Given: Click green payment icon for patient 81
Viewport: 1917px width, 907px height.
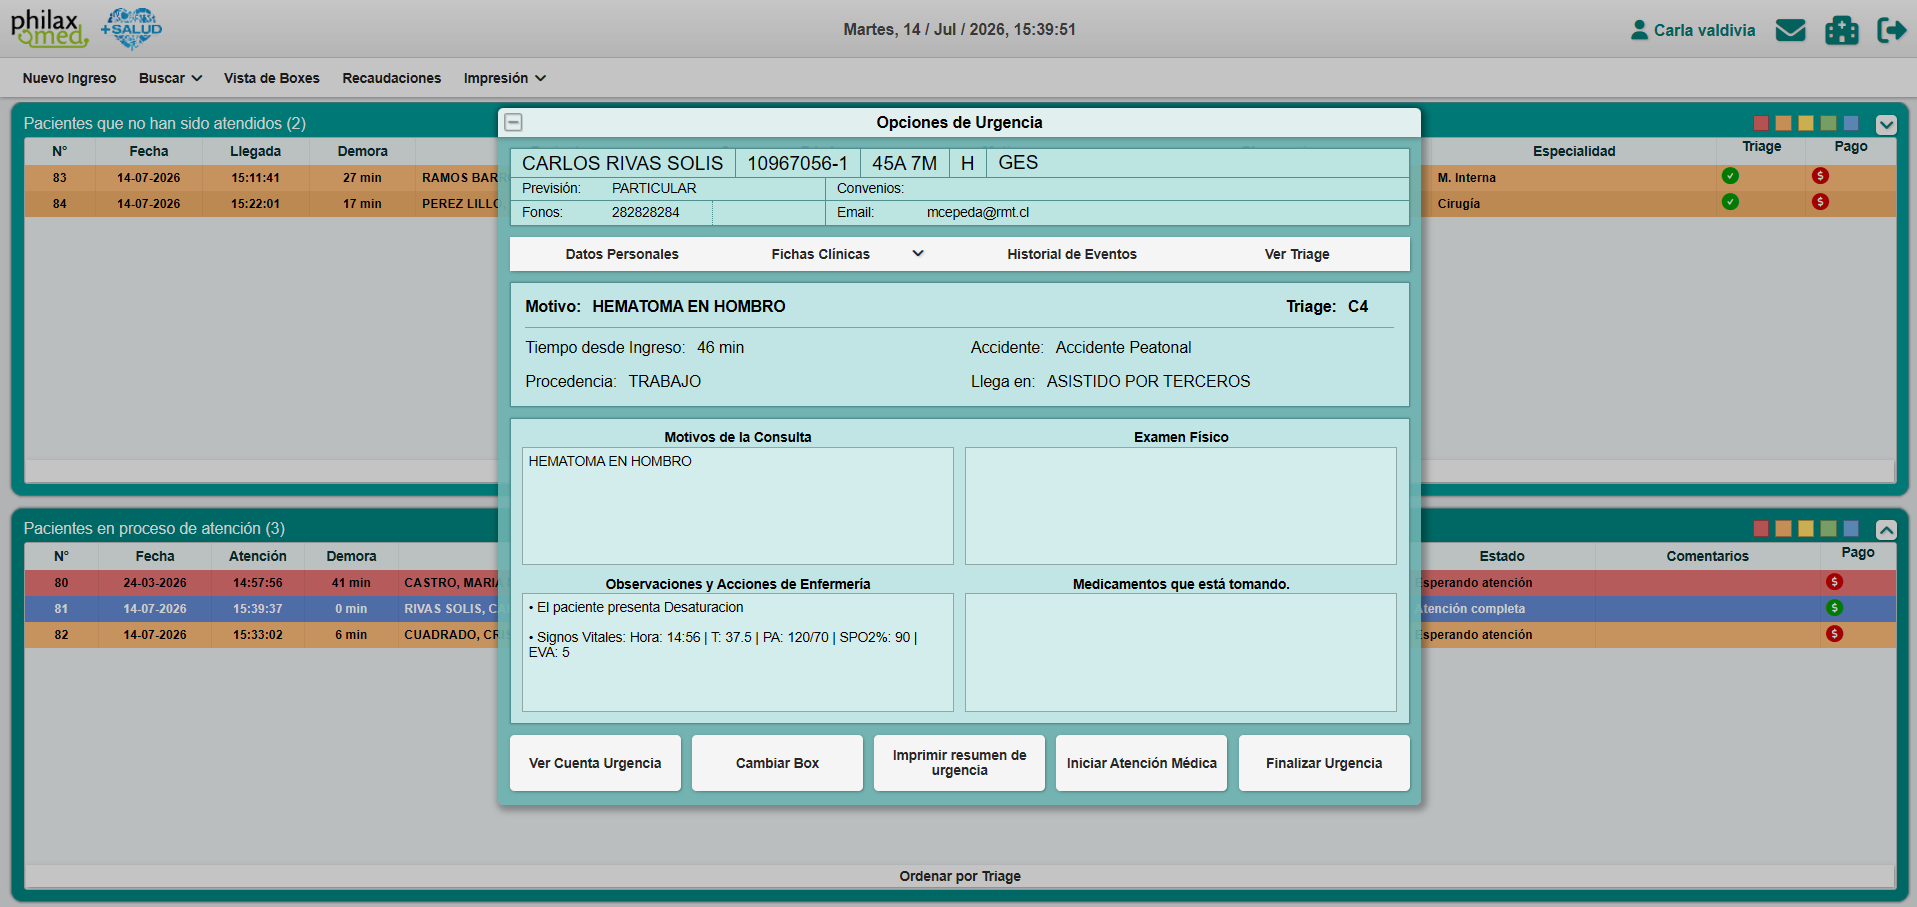Looking at the screenshot, I should click(x=1834, y=607).
